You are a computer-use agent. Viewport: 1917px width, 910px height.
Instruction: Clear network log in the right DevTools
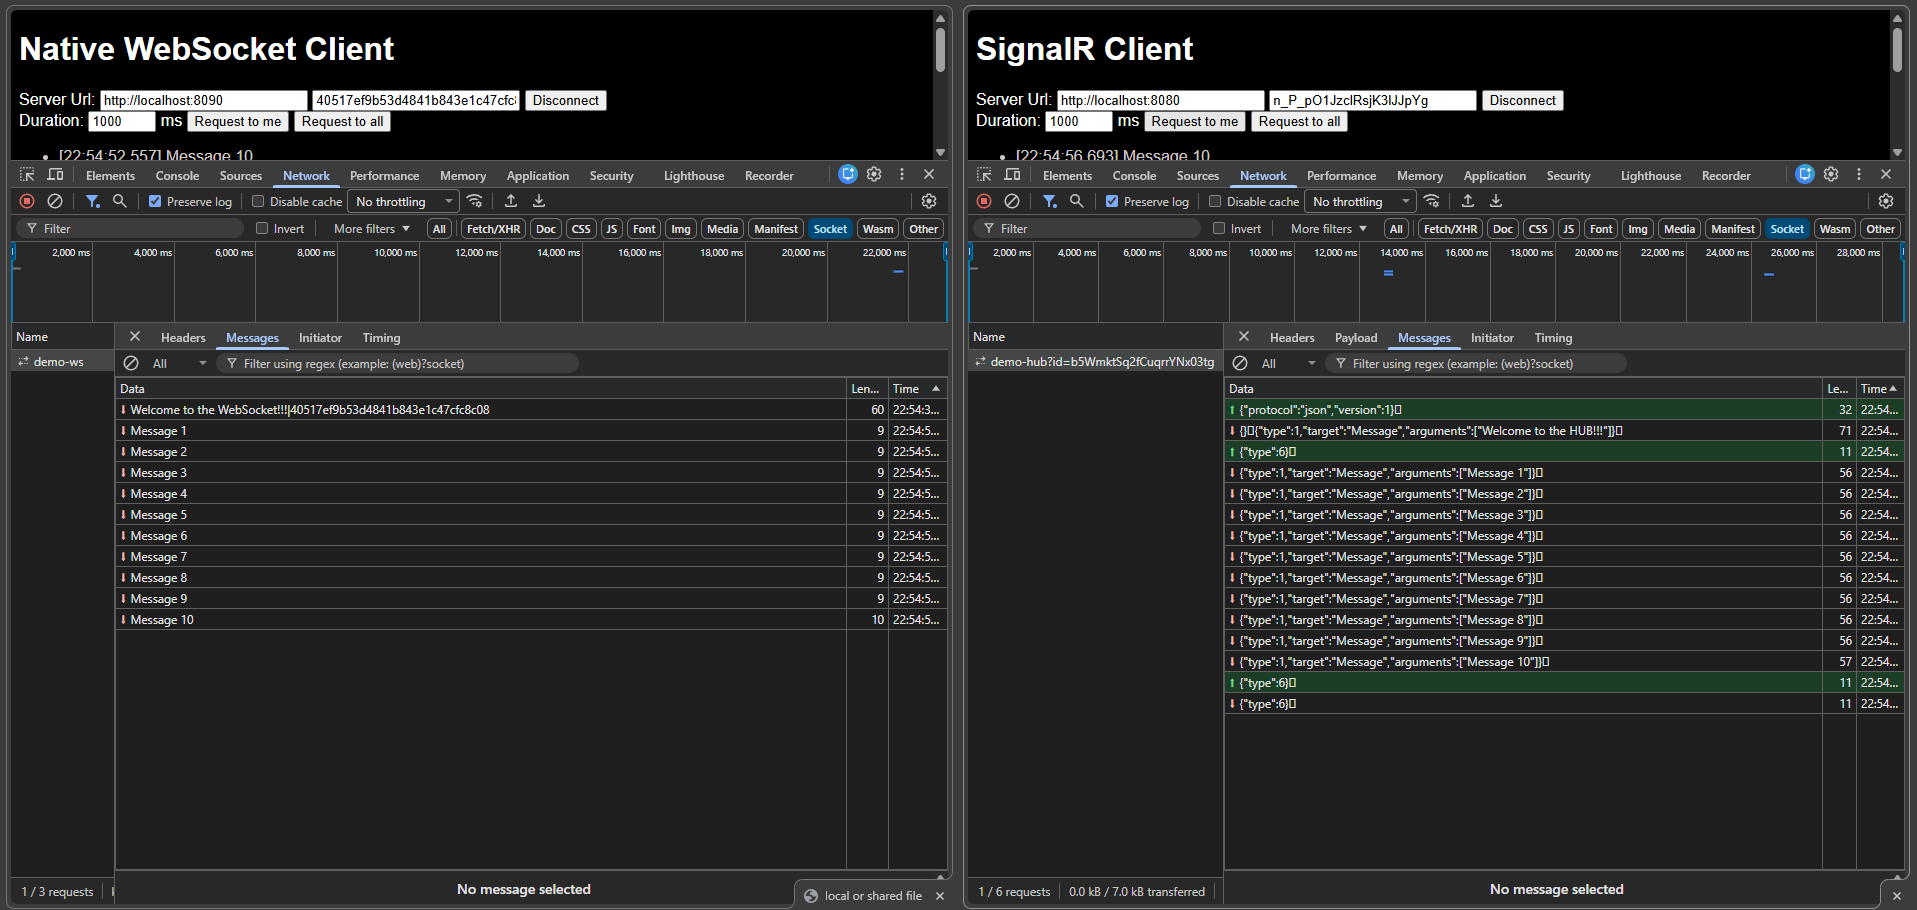point(1012,201)
